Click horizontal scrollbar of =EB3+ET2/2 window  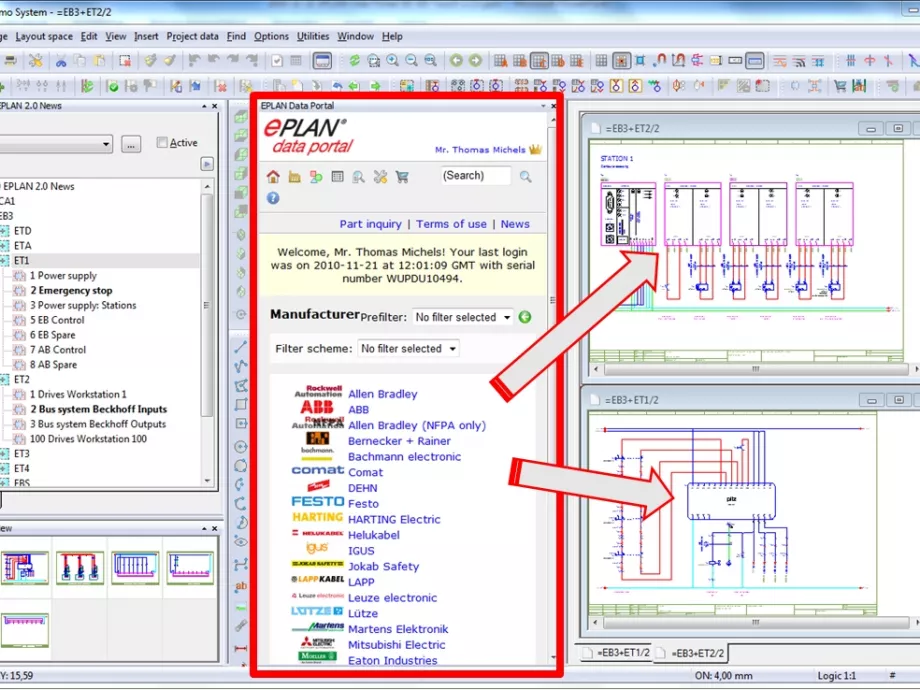pyautogui.click(x=756, y=369)
